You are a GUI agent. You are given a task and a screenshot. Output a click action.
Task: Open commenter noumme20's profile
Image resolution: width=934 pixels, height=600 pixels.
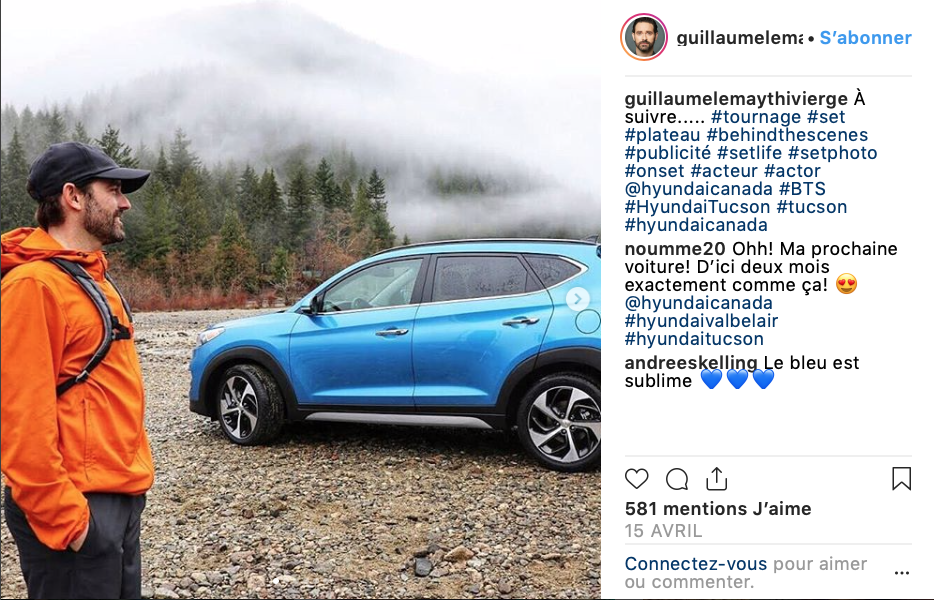point(675,248)
